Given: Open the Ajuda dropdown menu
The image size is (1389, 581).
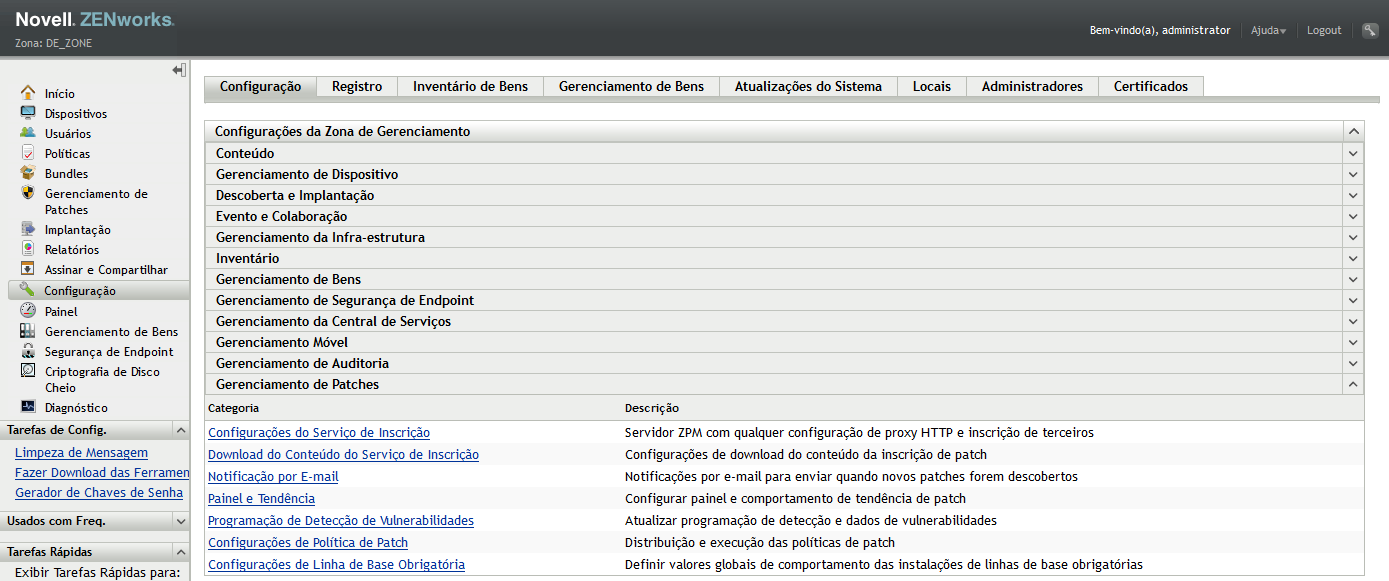Looking at the screenshot, I should click(x=1268, y=30).
